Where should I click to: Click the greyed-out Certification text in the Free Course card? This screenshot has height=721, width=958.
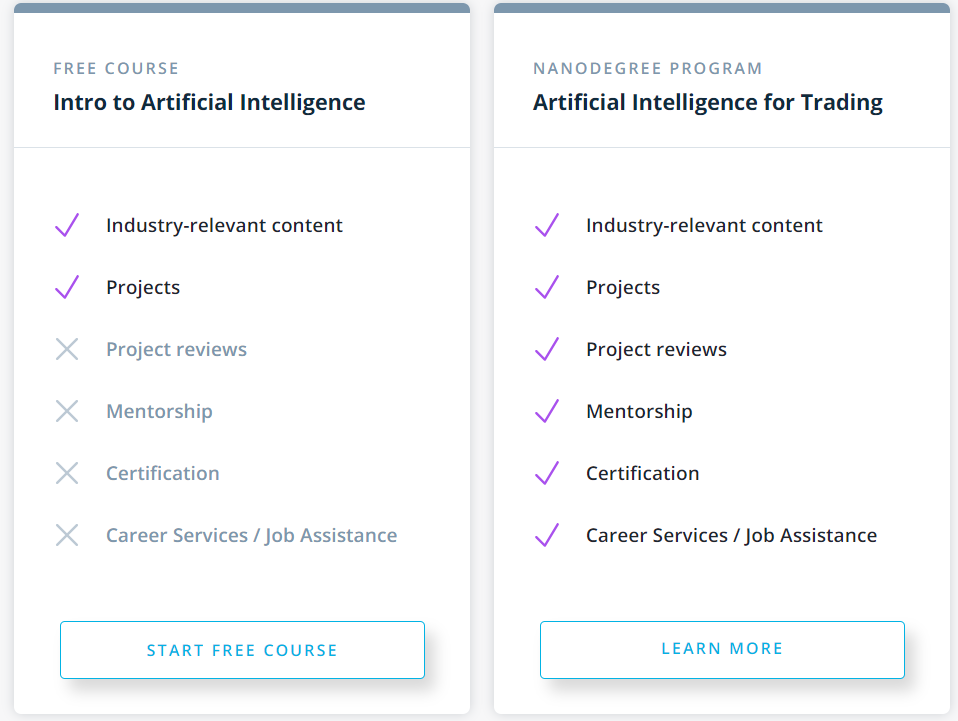point(163,473)
